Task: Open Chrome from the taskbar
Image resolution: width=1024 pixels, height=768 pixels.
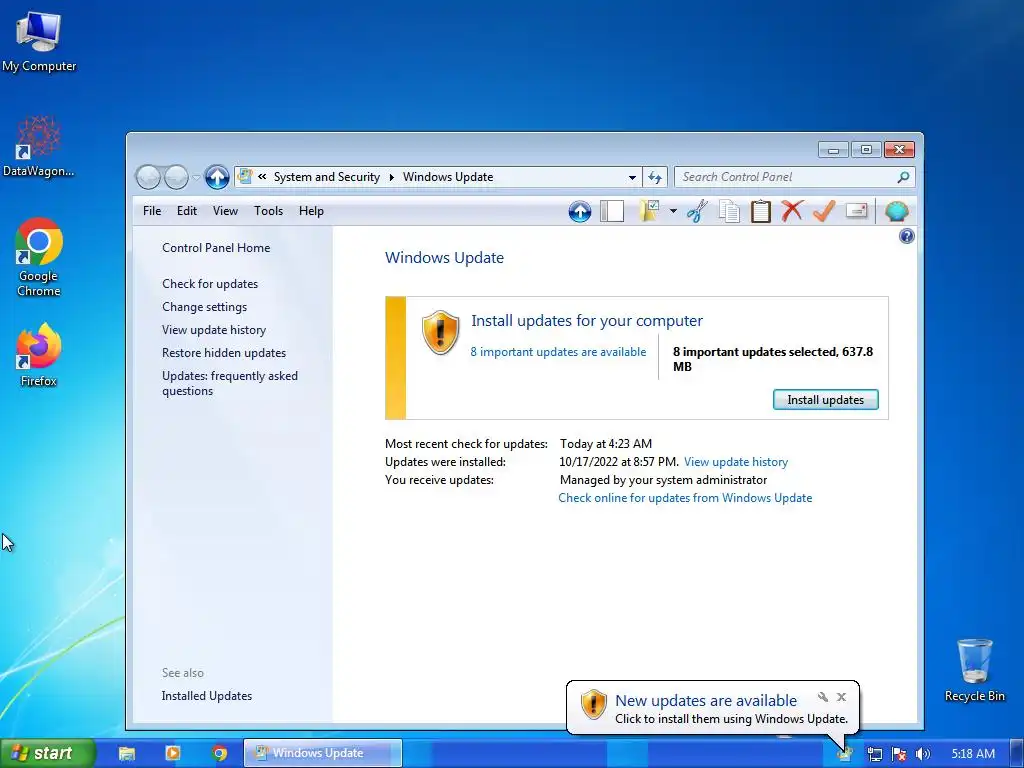Action: (220, 754)
